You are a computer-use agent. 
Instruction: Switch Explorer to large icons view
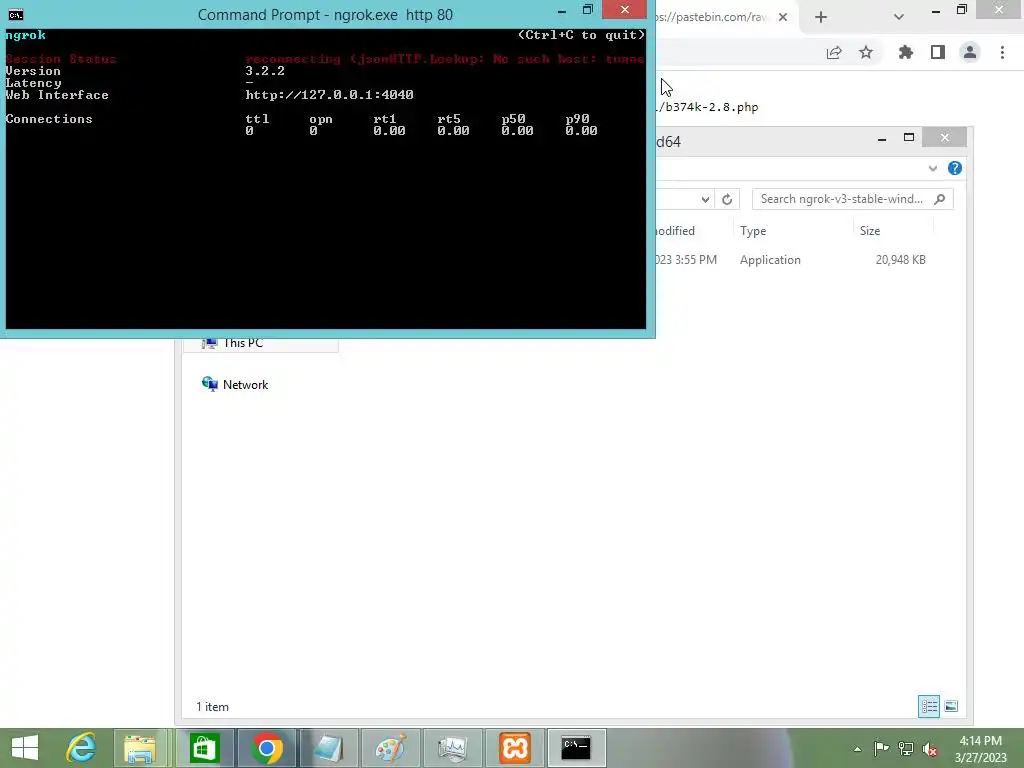[951, 707]
